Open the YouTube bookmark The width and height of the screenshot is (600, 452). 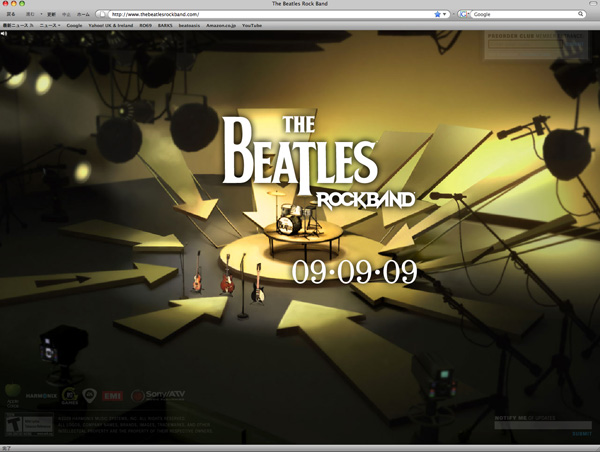(x=252, y=25)
